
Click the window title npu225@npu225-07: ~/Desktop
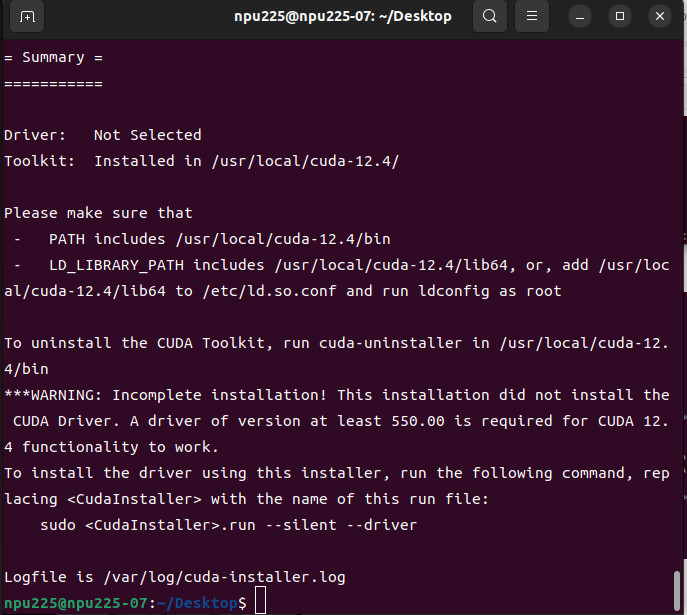coord(343,16)
